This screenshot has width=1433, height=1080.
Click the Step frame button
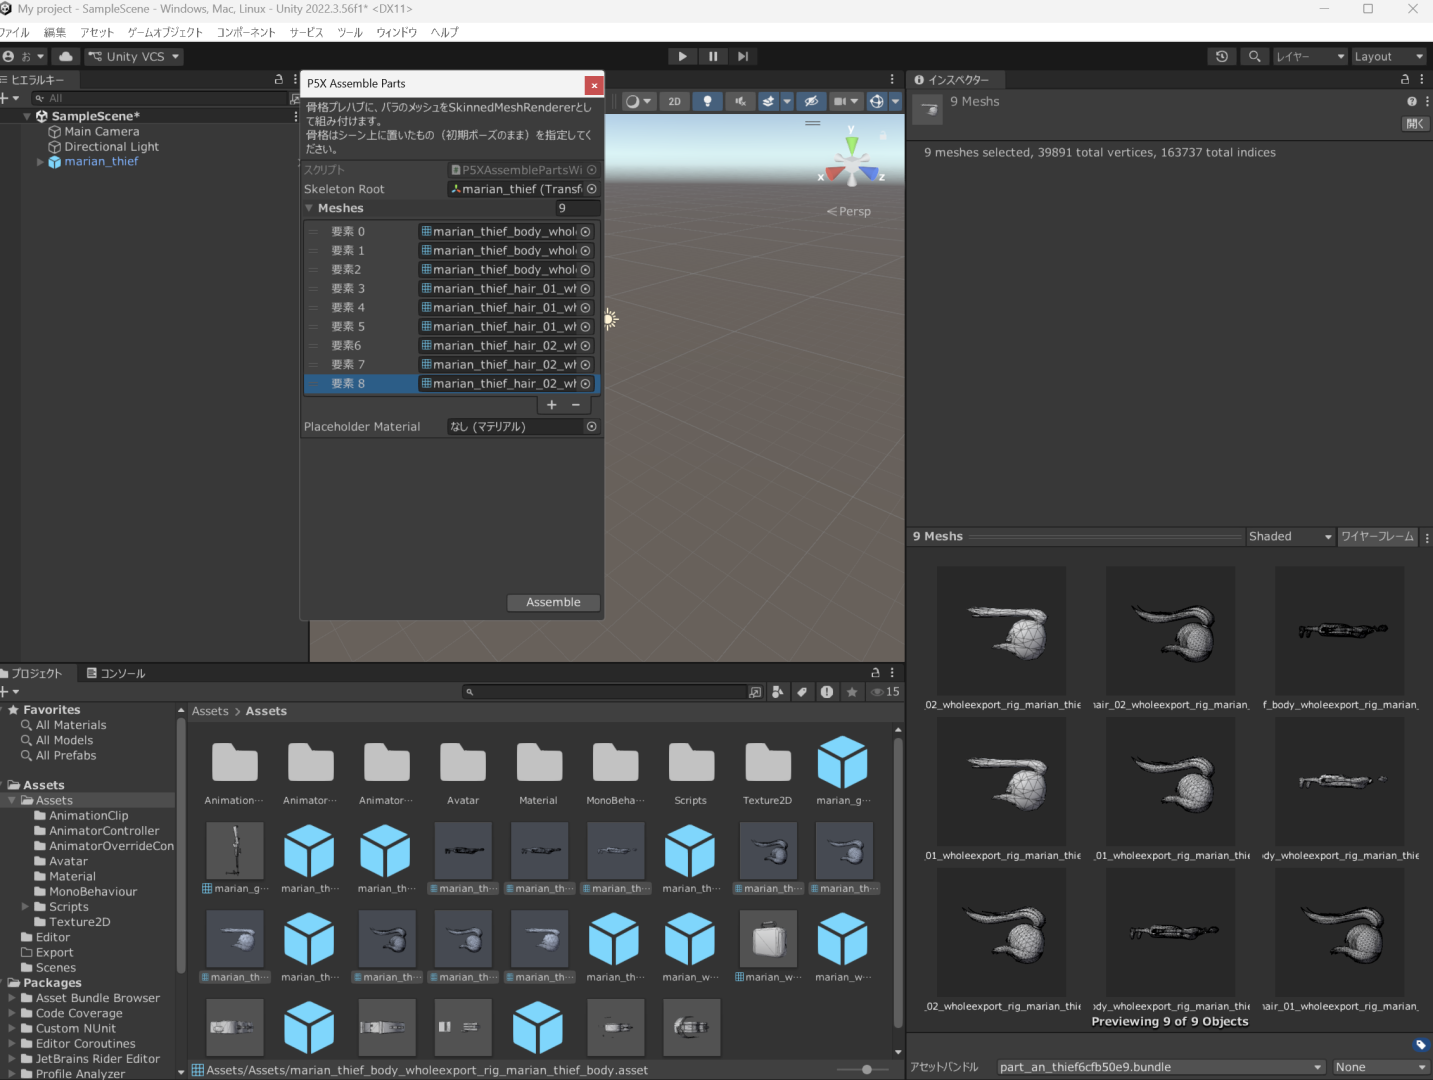tap(743, 57)
